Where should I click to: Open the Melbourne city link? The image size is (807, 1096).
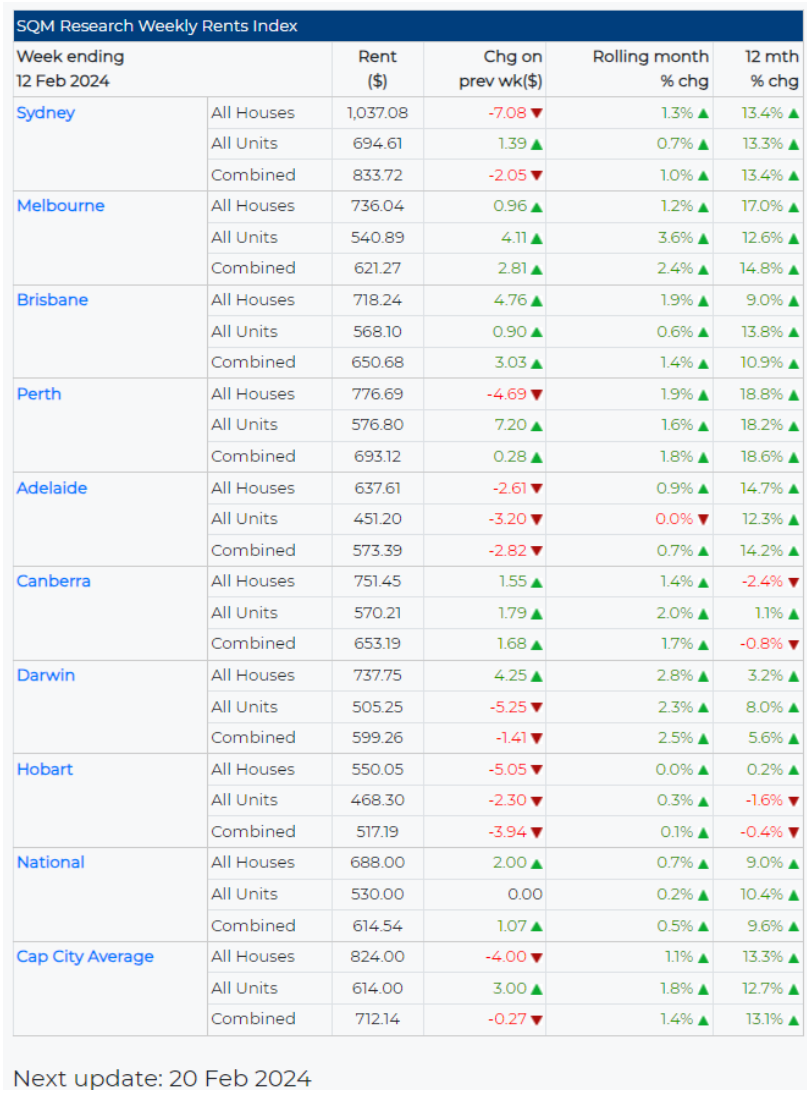tap(61, 206)
